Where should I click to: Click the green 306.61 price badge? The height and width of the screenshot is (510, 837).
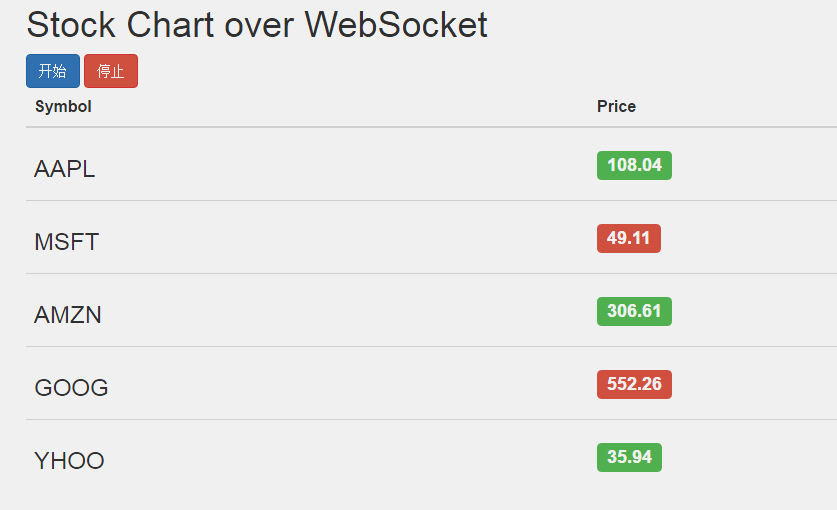(x=634, y=311)
